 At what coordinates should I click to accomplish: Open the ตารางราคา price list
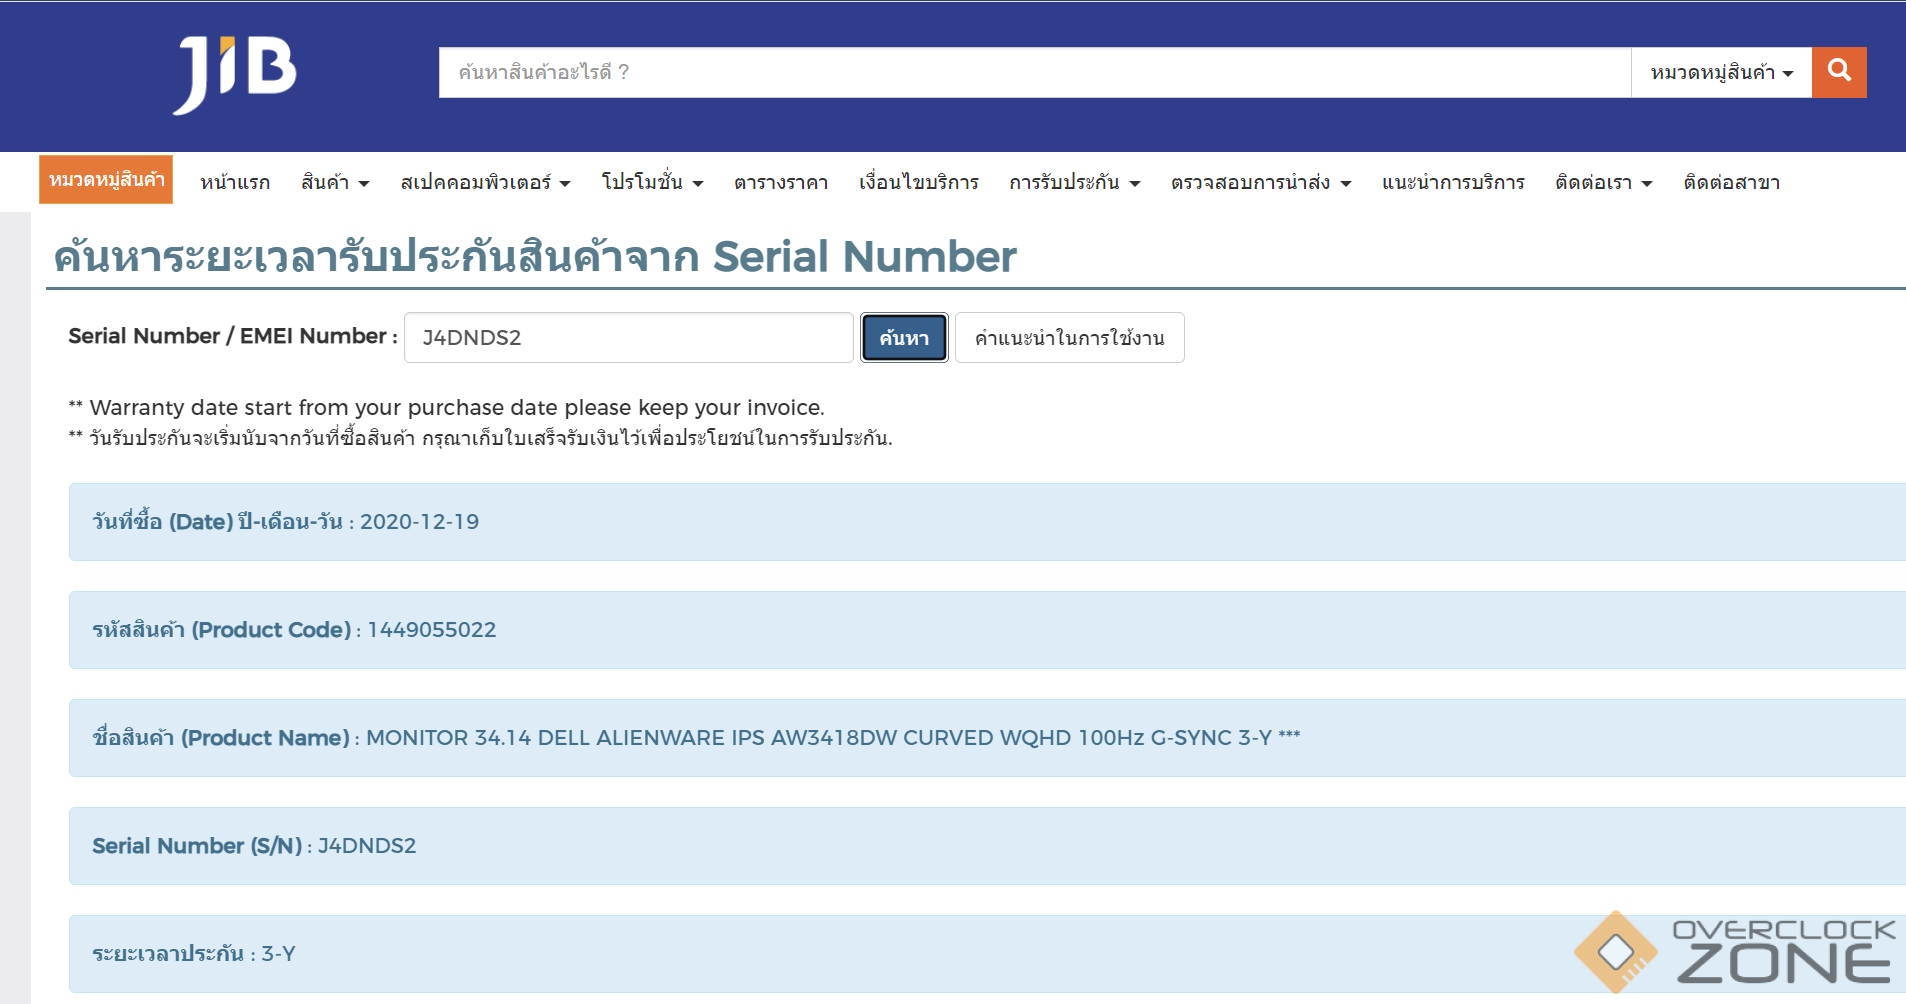point(781,182)
